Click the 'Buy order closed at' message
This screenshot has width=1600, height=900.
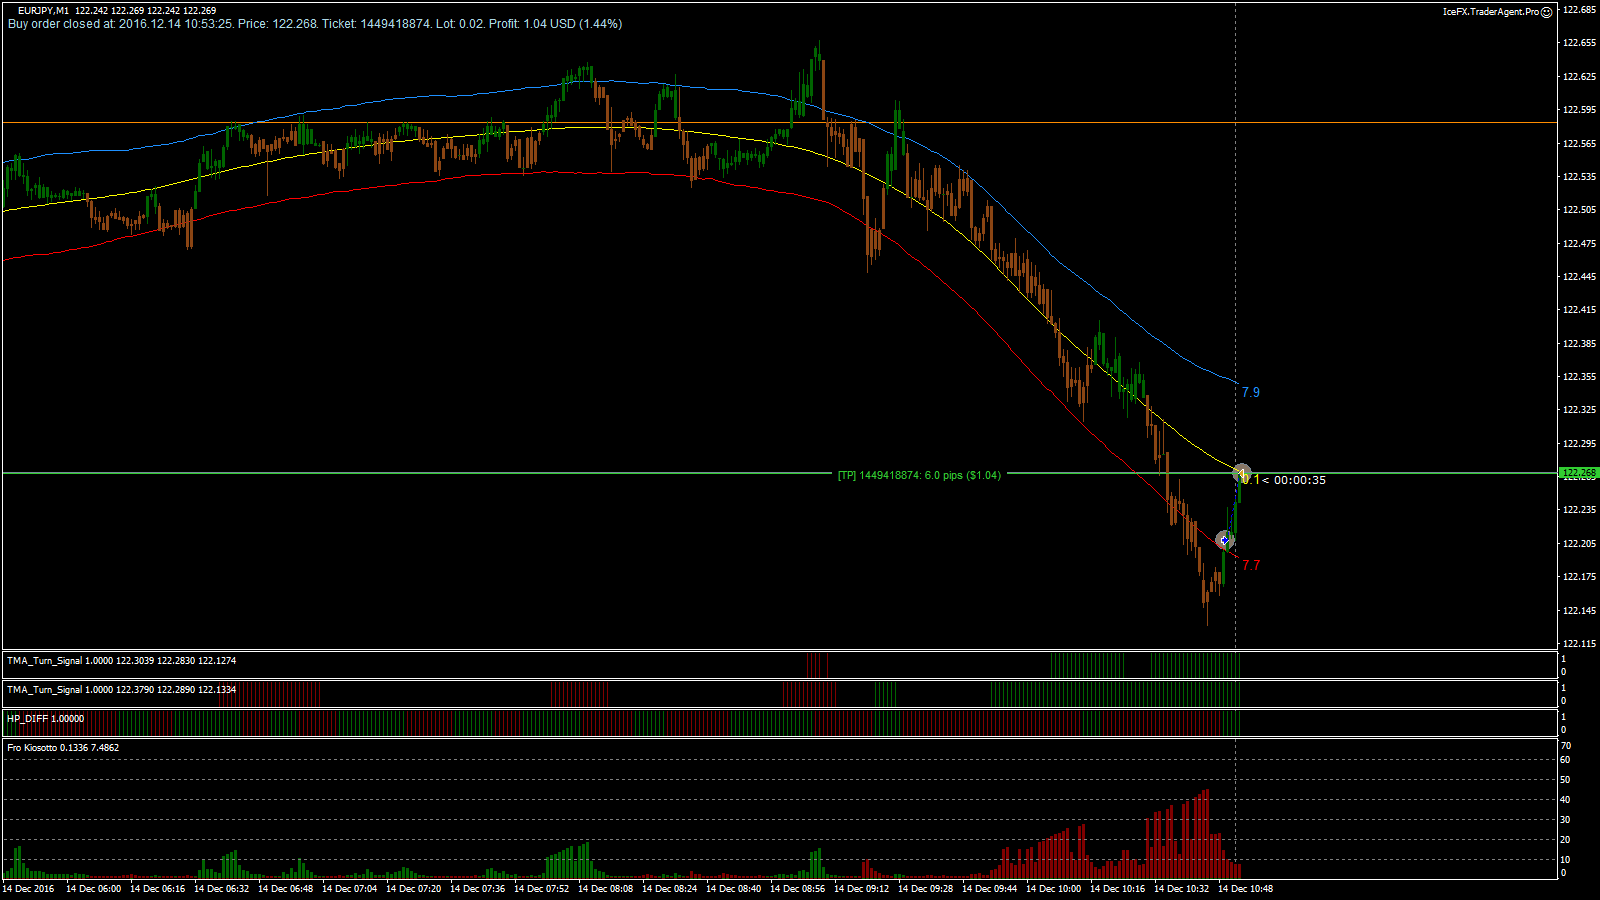[315, 24]
